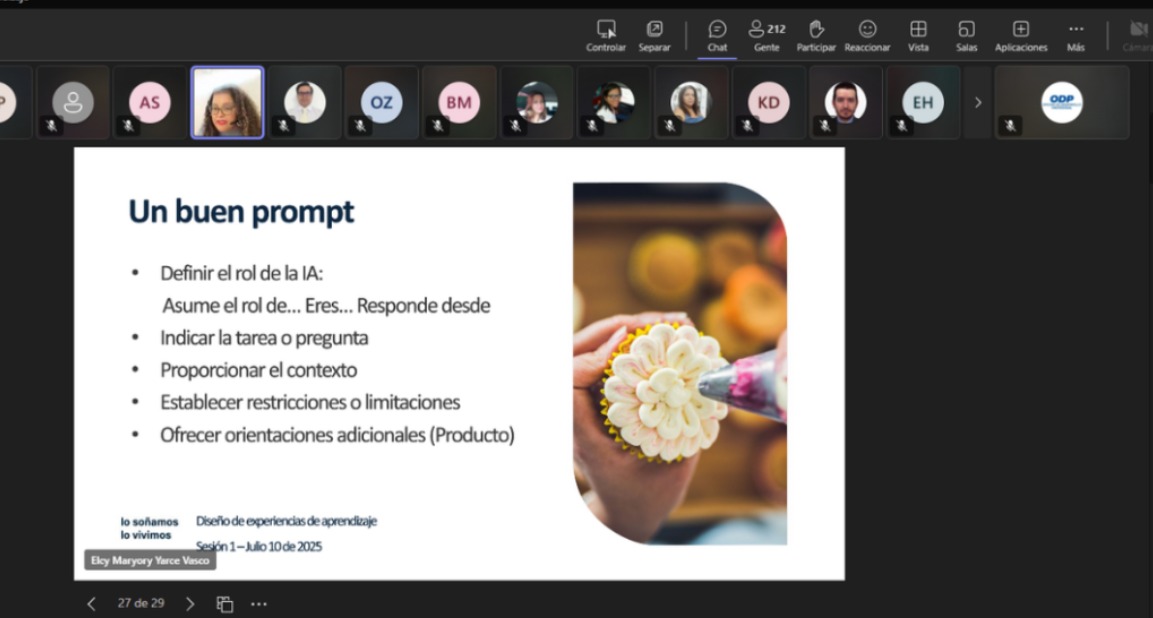Click the muted mic icon on OZ tile
Viewport: 1153px width, 618px height.
360,126
